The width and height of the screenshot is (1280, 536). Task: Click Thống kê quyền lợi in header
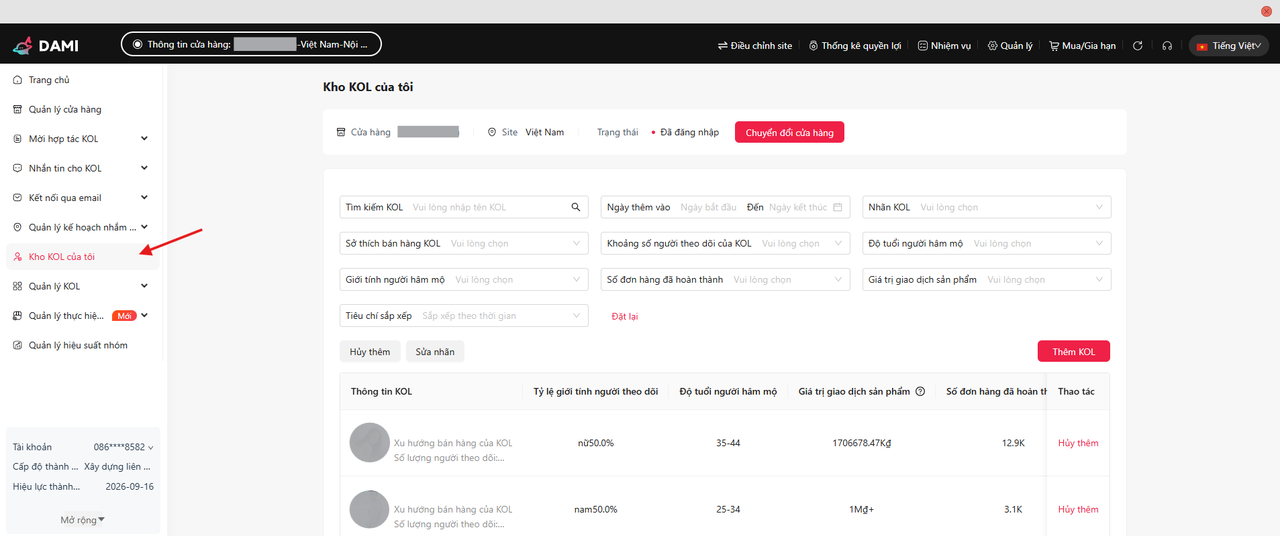click(855, 46)
